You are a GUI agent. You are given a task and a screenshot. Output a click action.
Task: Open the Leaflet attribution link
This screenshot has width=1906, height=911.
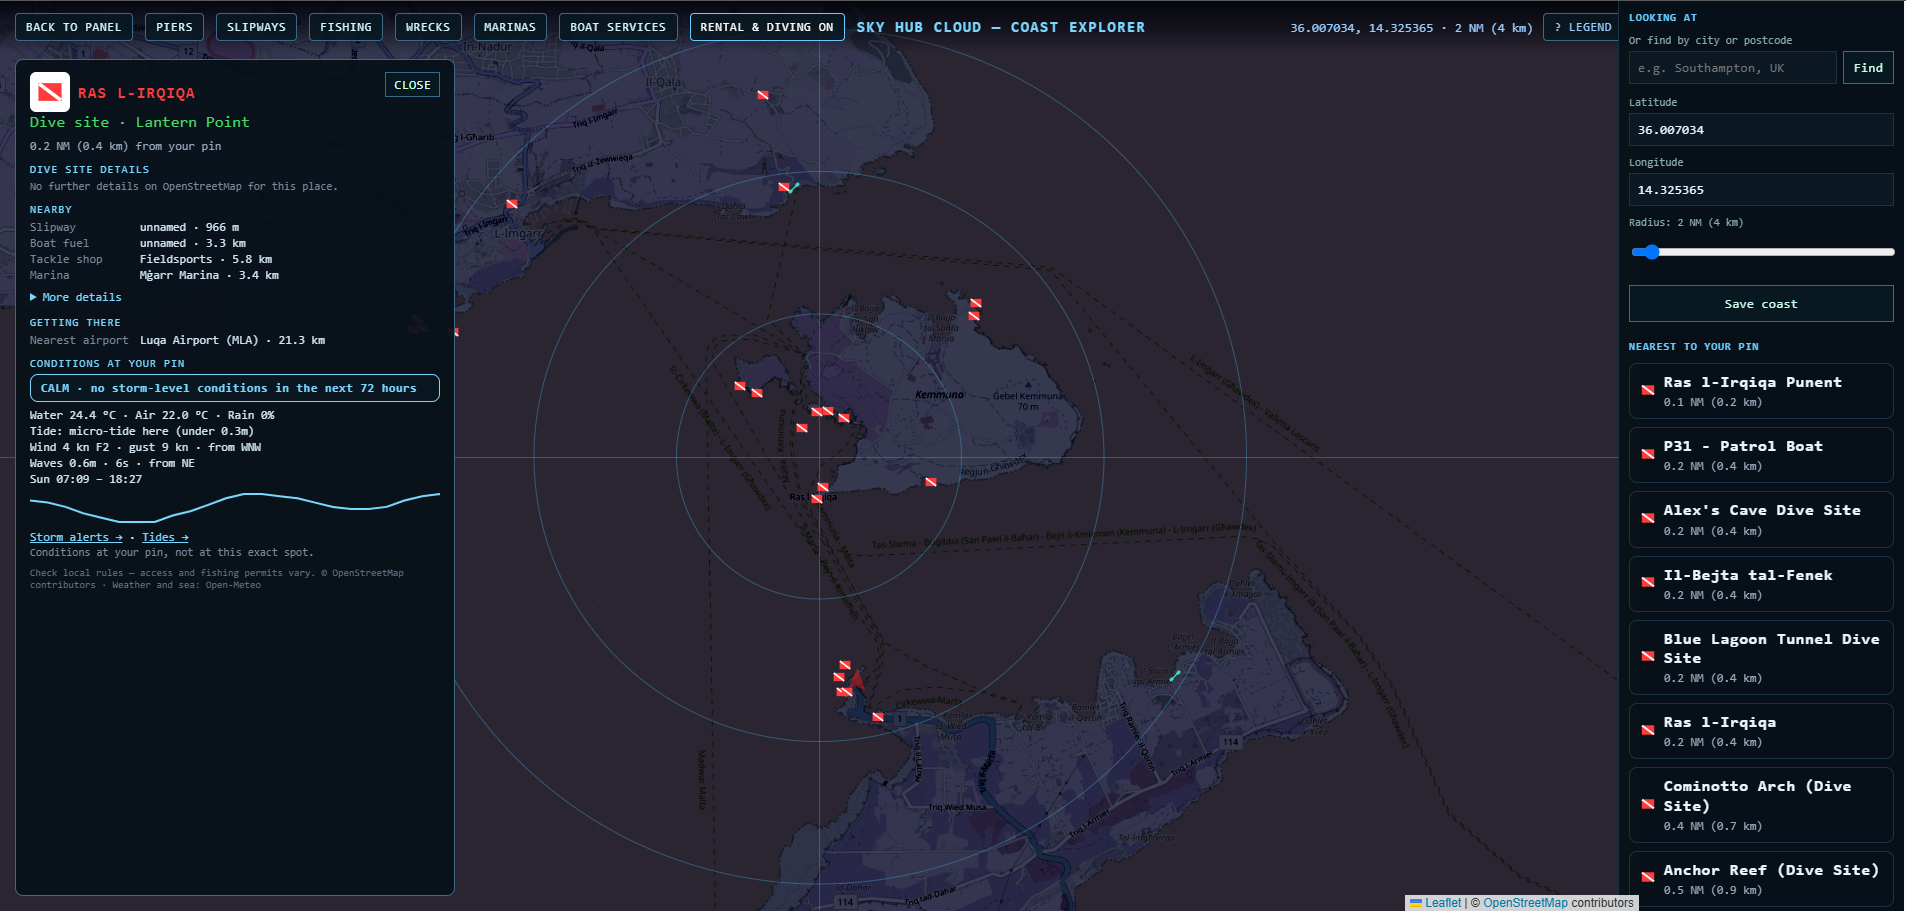[1443, 903]
